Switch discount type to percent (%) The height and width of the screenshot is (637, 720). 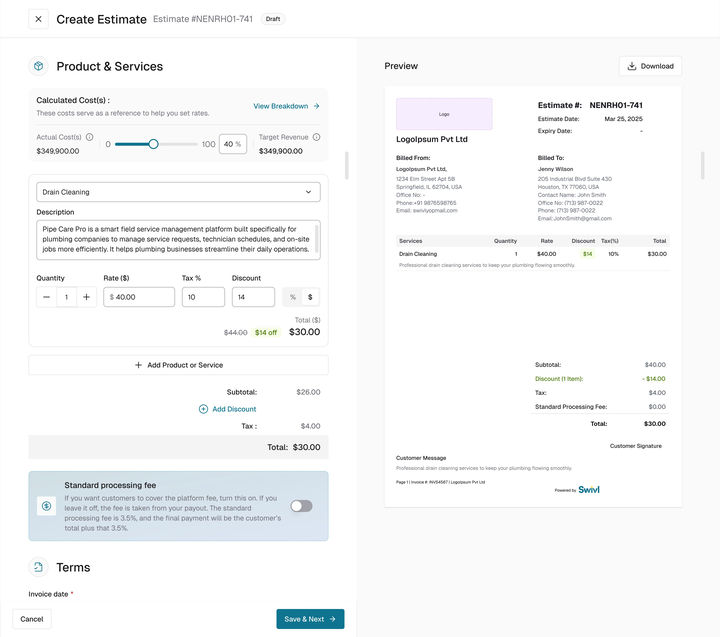pyautogui.click(x=292, y=297)
